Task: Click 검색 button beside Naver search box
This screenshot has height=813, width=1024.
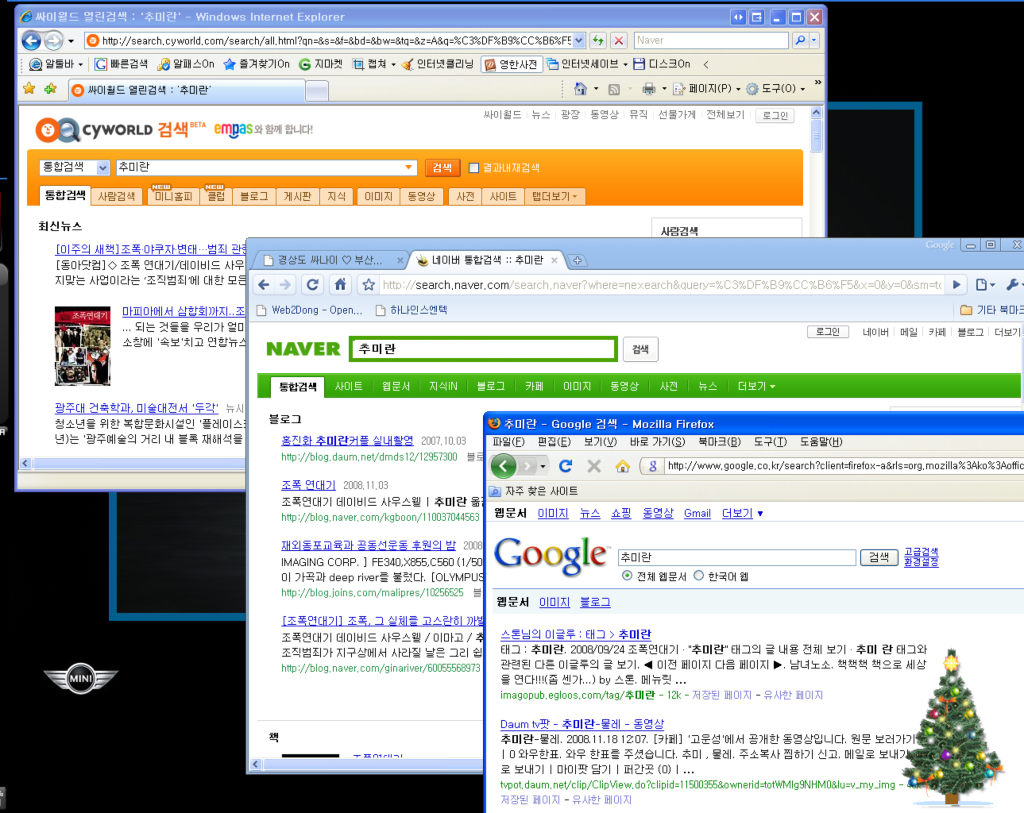Action: (x=640, y=349)
